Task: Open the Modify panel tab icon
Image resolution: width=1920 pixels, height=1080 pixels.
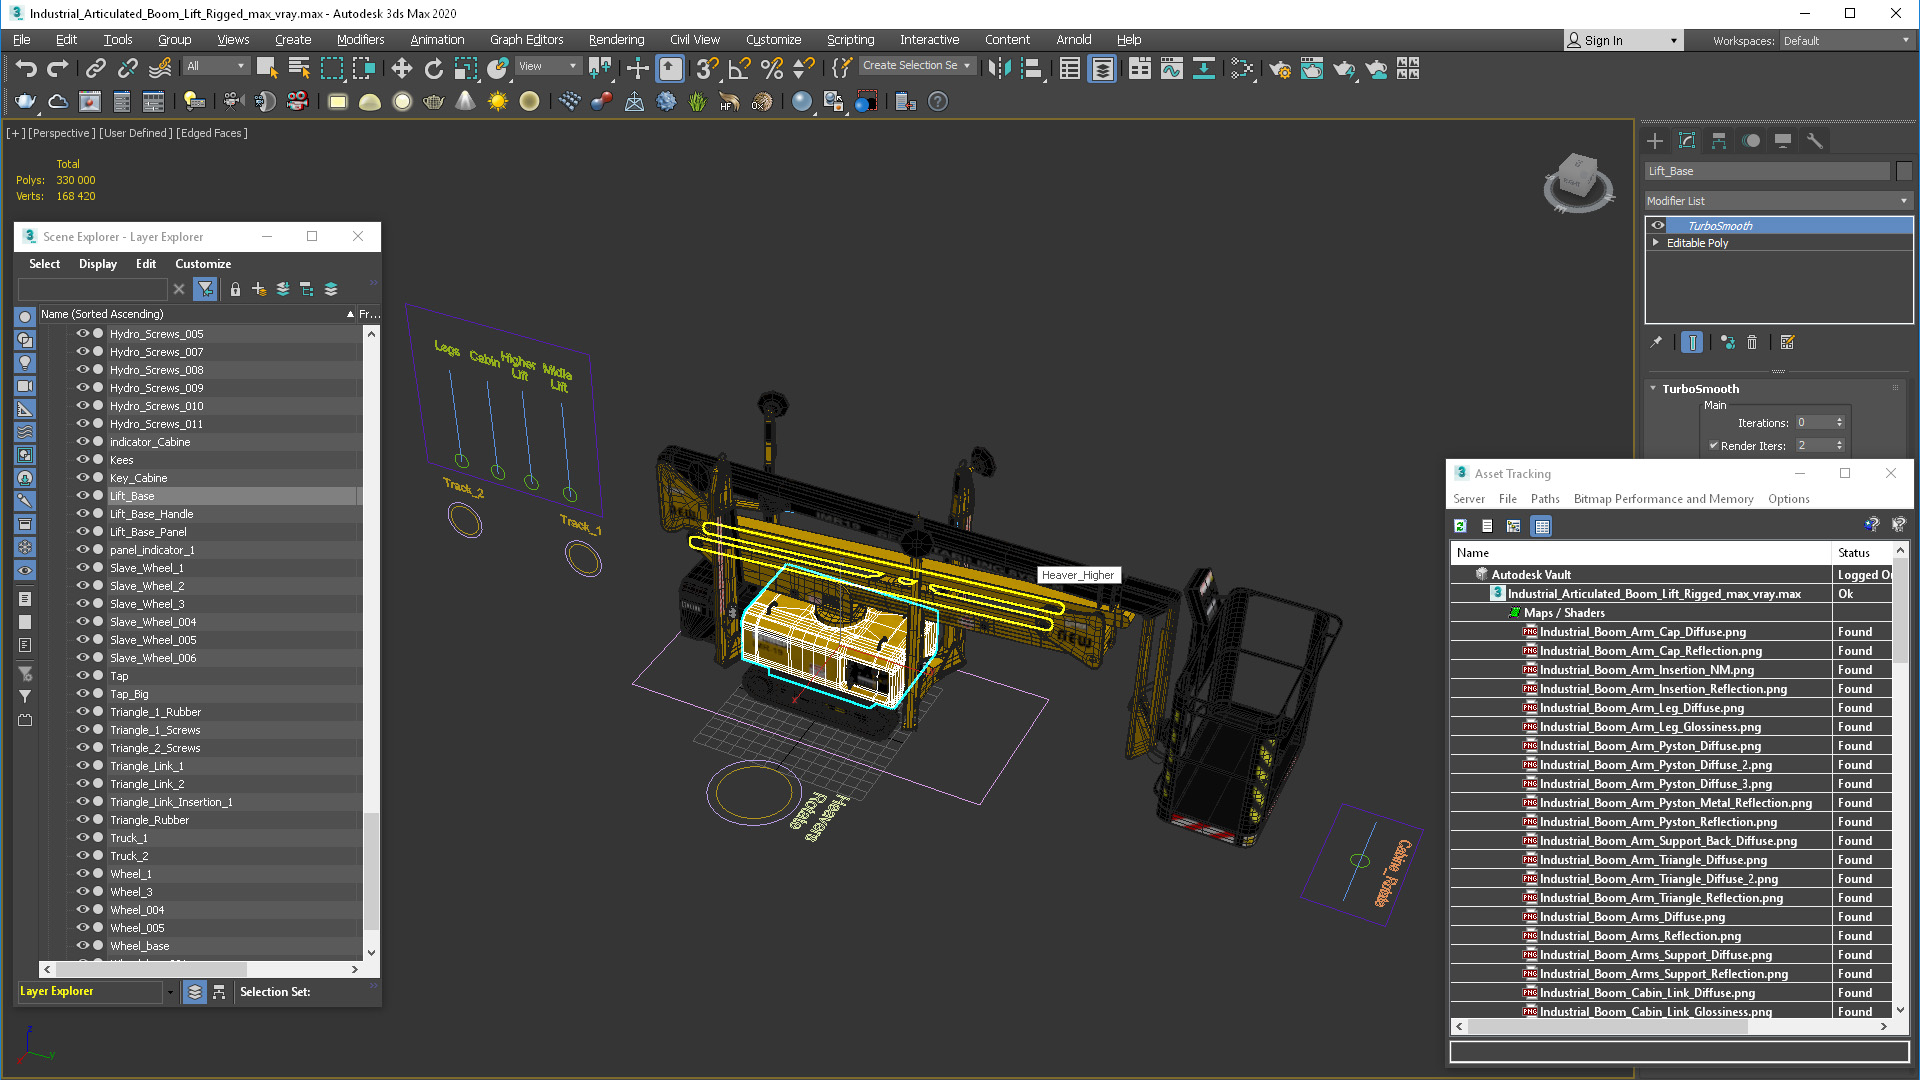Action: pos(1687,141)
